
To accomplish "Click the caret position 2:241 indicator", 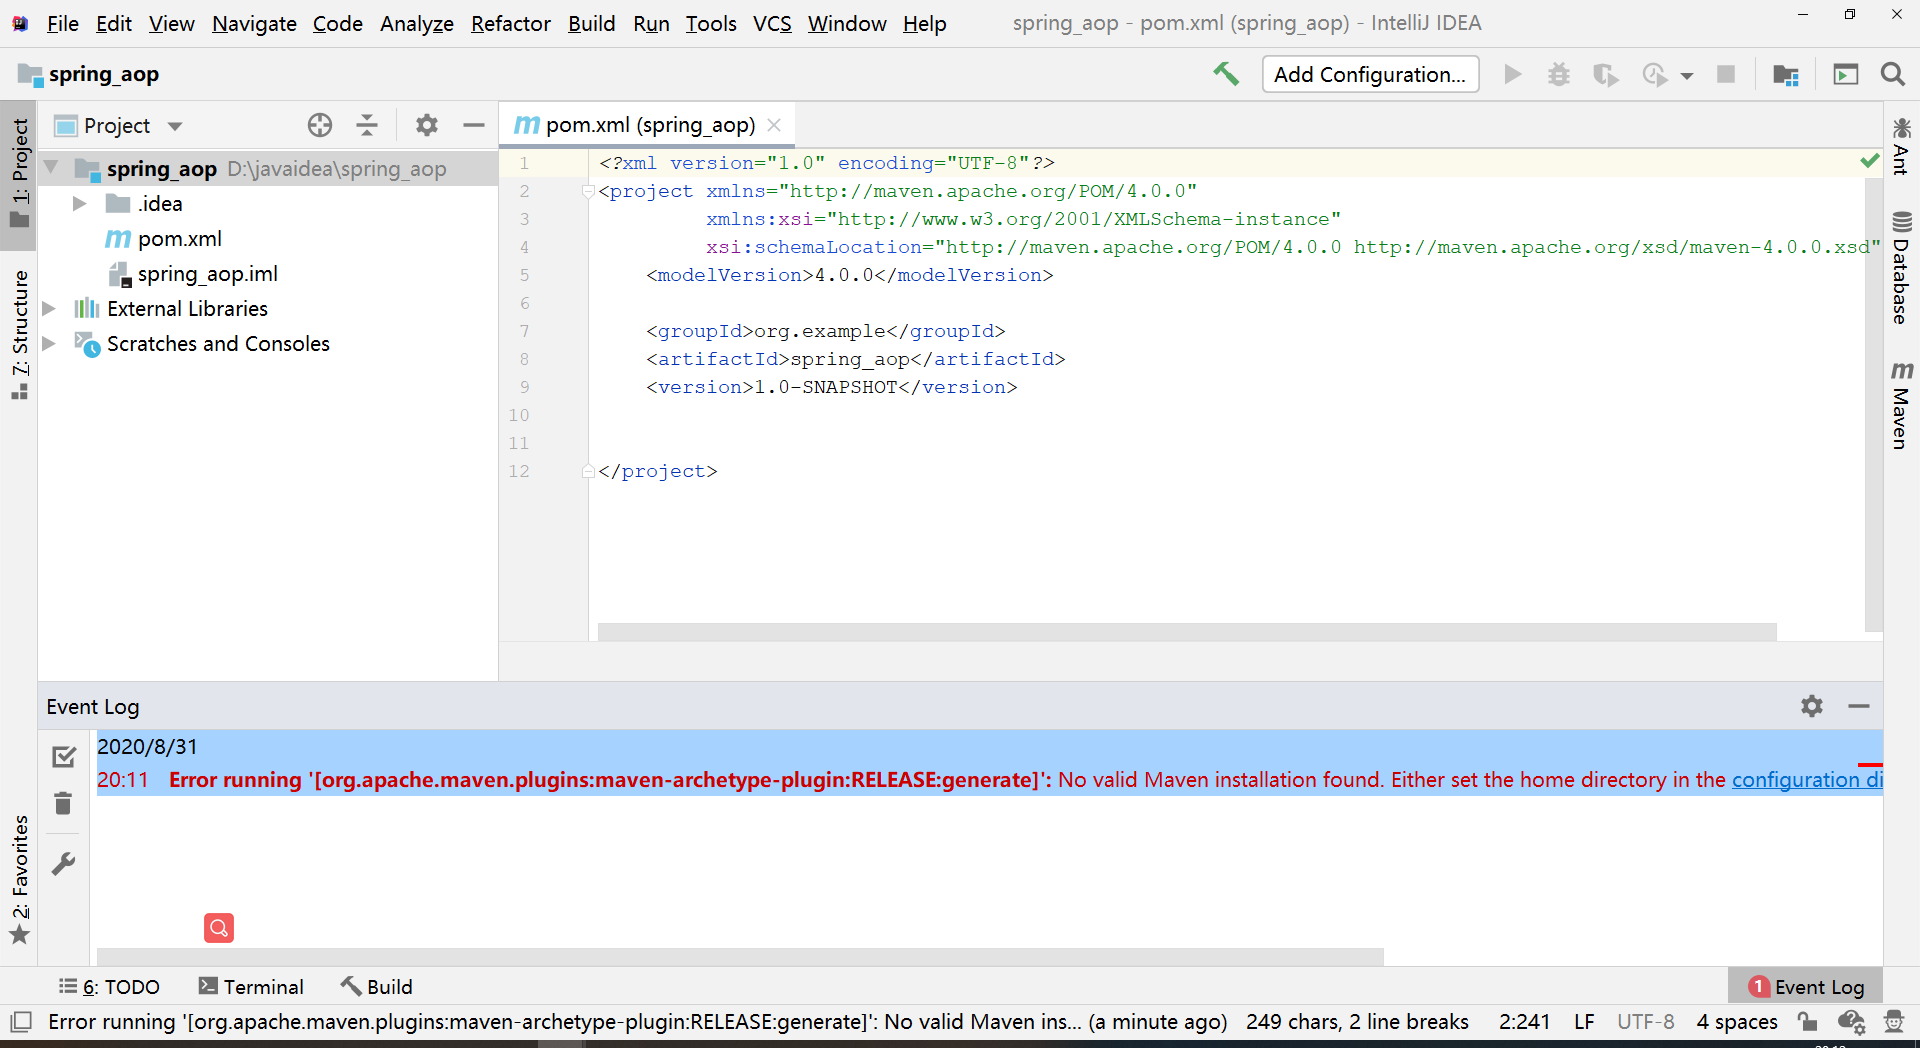I will [x=1524, y=1022].
